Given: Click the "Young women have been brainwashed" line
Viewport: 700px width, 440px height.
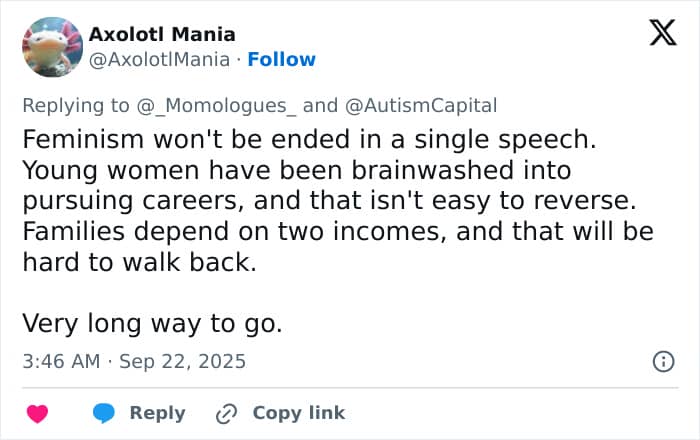Looking at the screenshot, I should [x=295, y=169].
